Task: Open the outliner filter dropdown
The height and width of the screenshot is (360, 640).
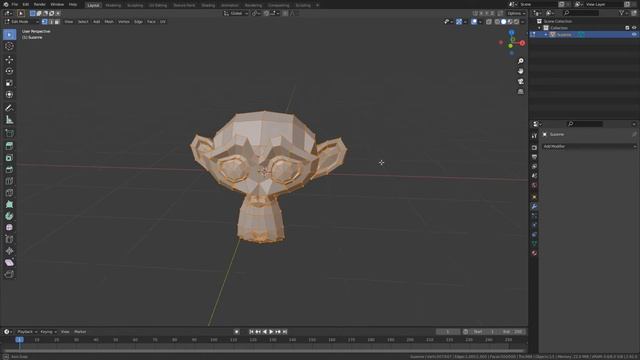Action: tap(623, 13)
